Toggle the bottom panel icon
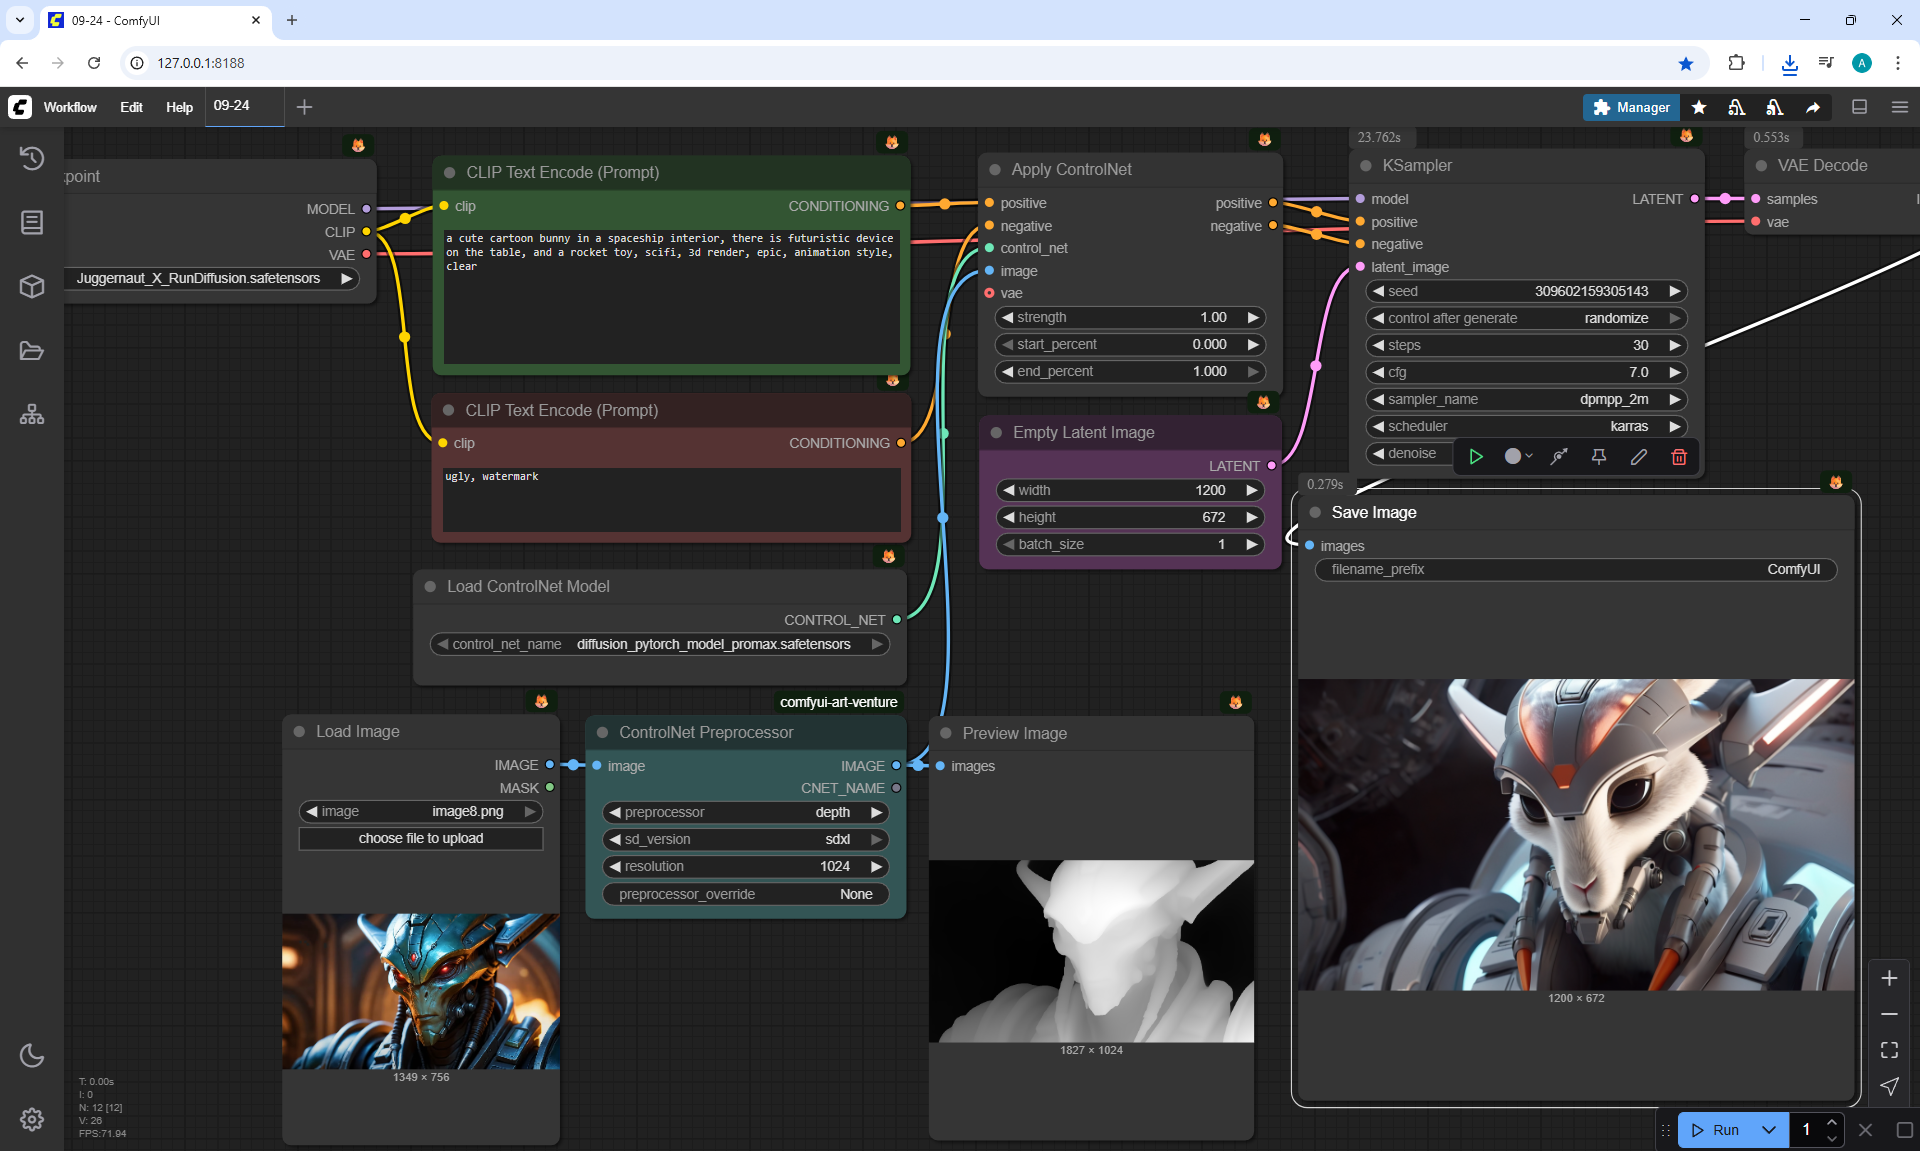This screenshot has width=1920, height=1151. 1859,107
